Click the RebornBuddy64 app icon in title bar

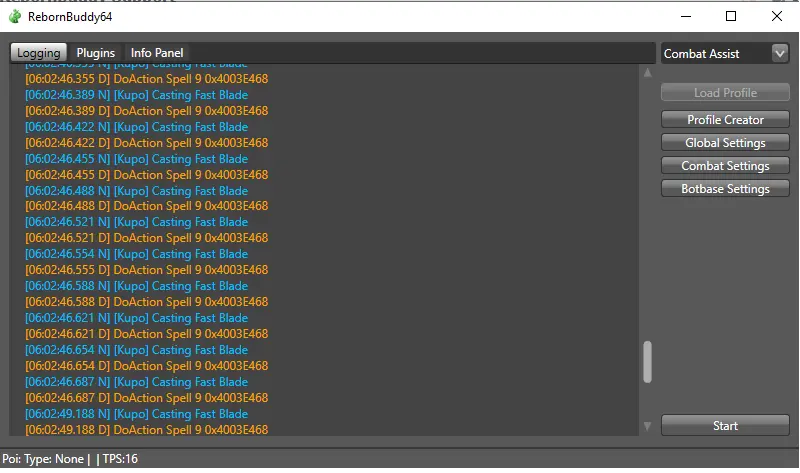[x=15, y=17]
